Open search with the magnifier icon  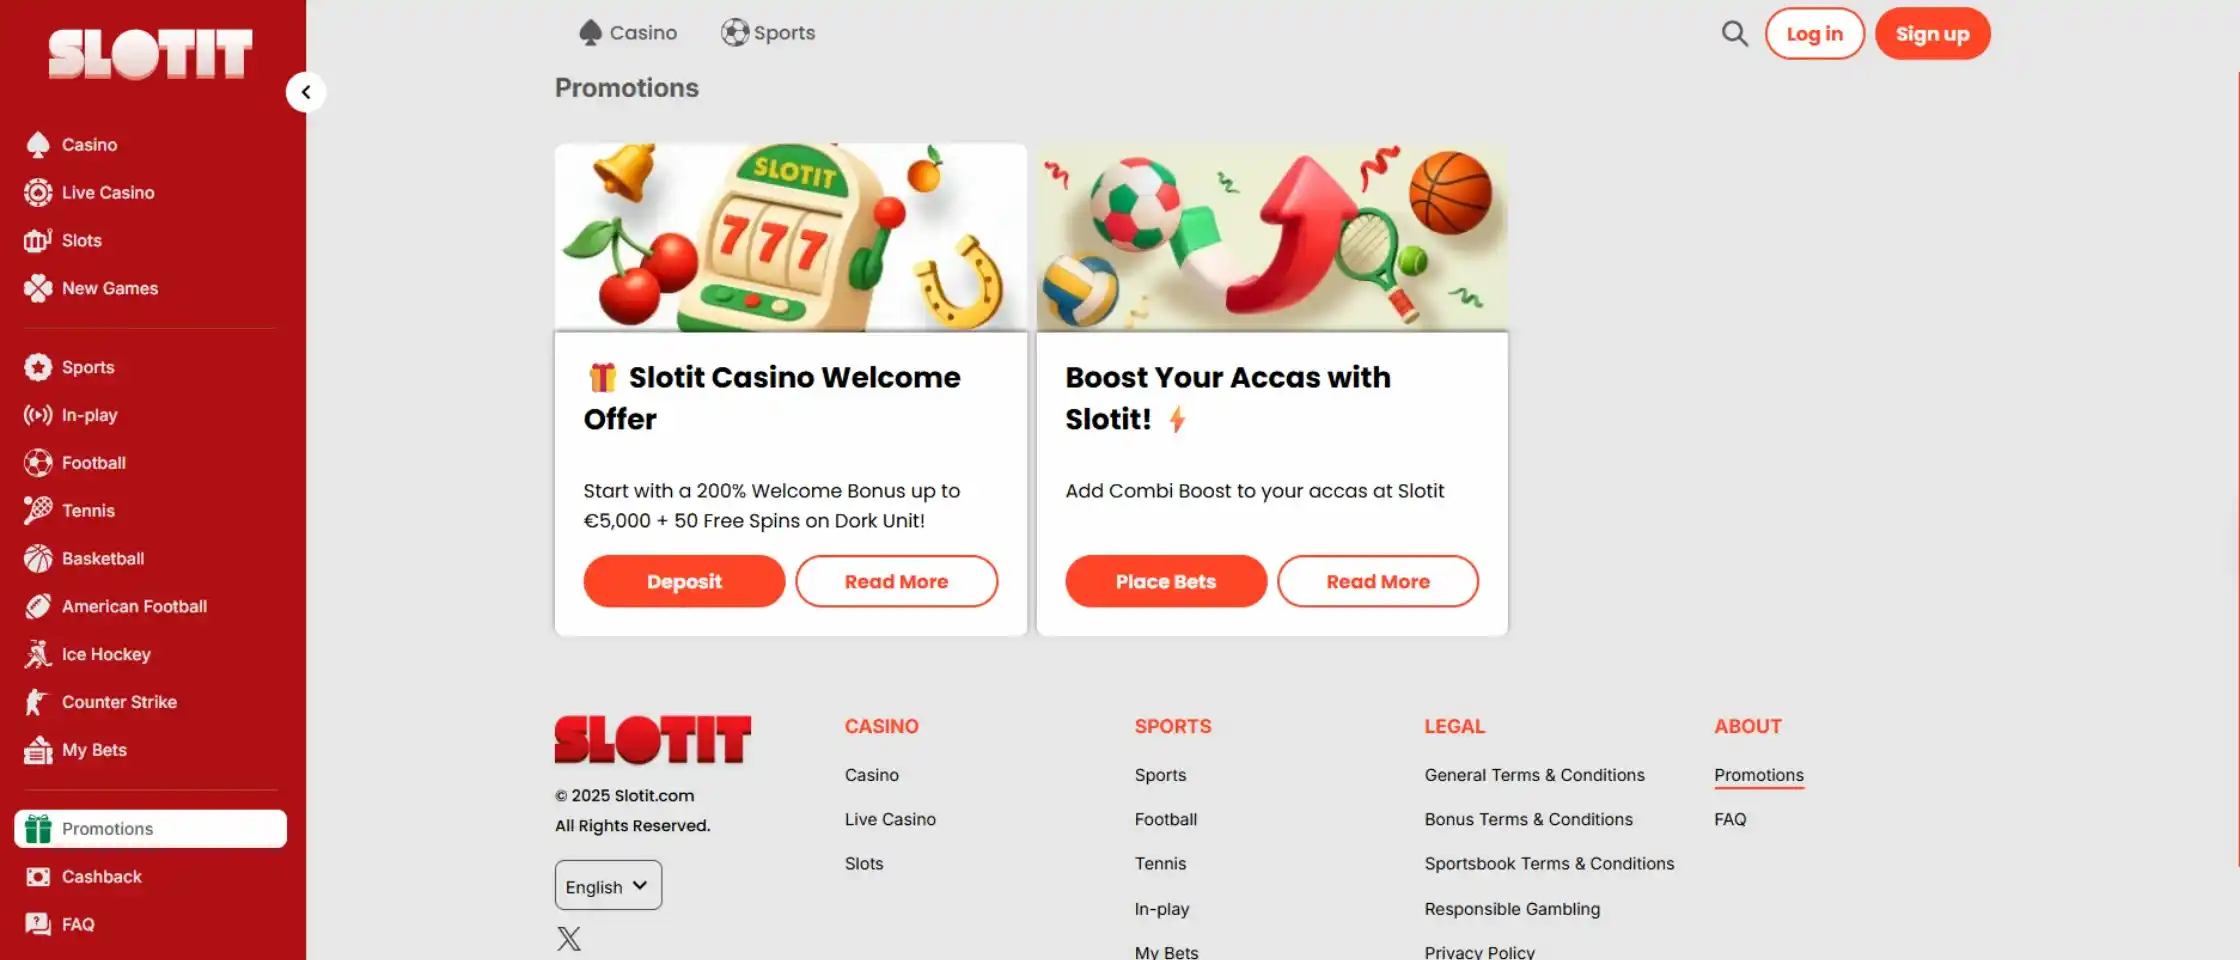point(1734,34)
